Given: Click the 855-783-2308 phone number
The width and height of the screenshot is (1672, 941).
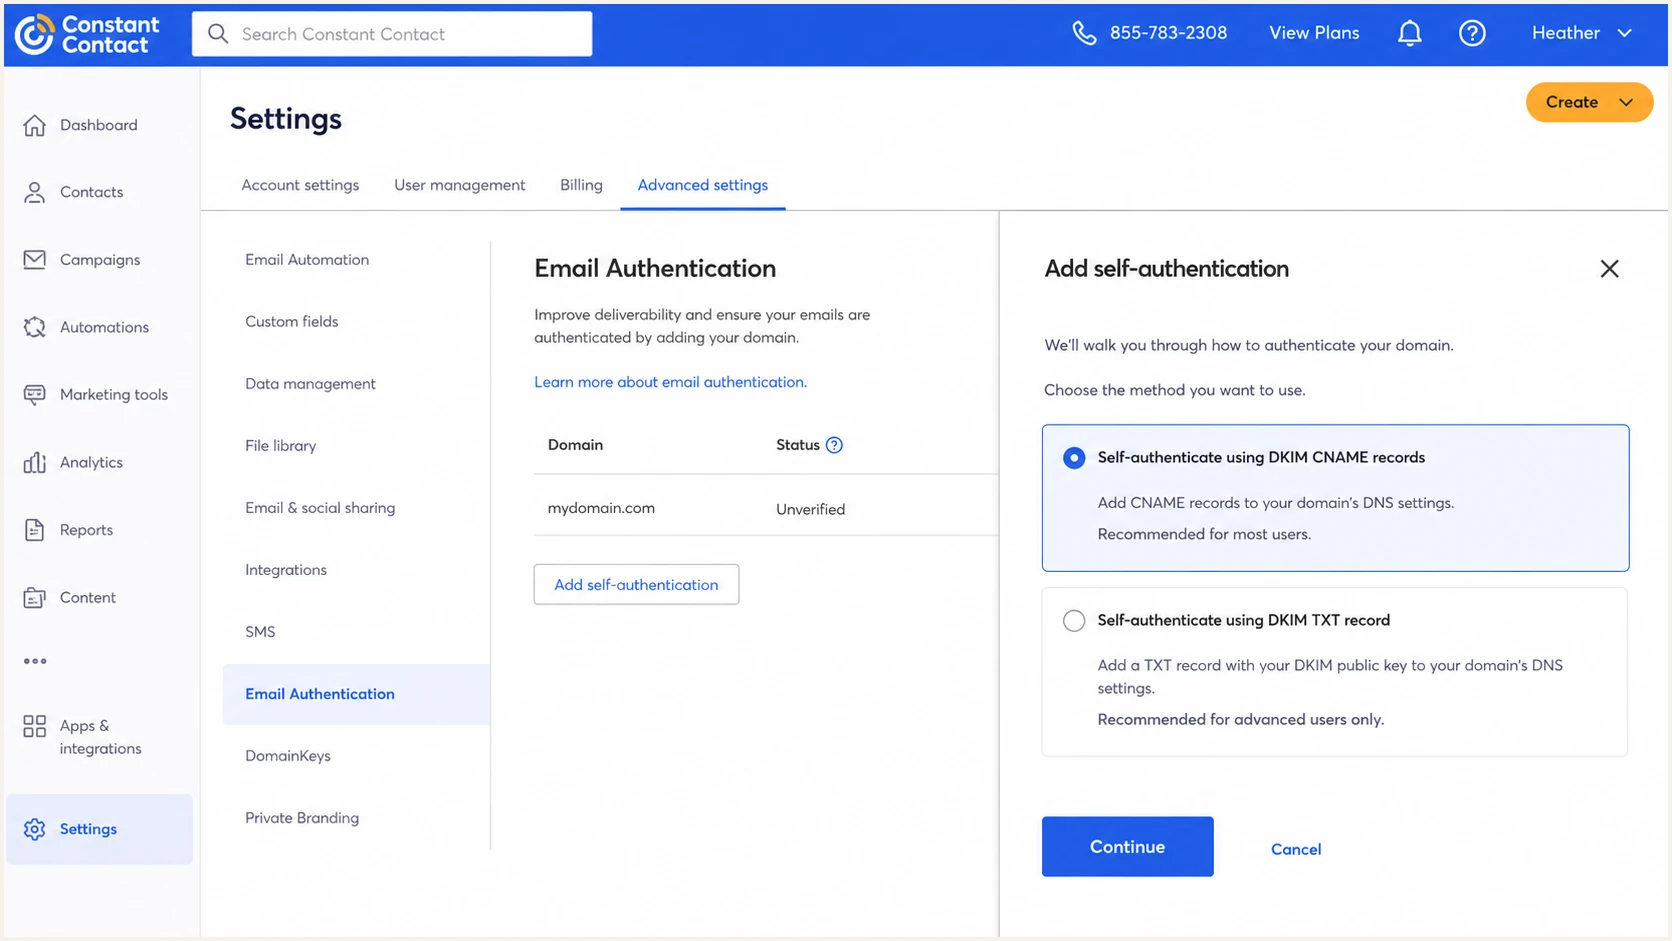Looking at the screenshot, I should (x=1168, y=33).
